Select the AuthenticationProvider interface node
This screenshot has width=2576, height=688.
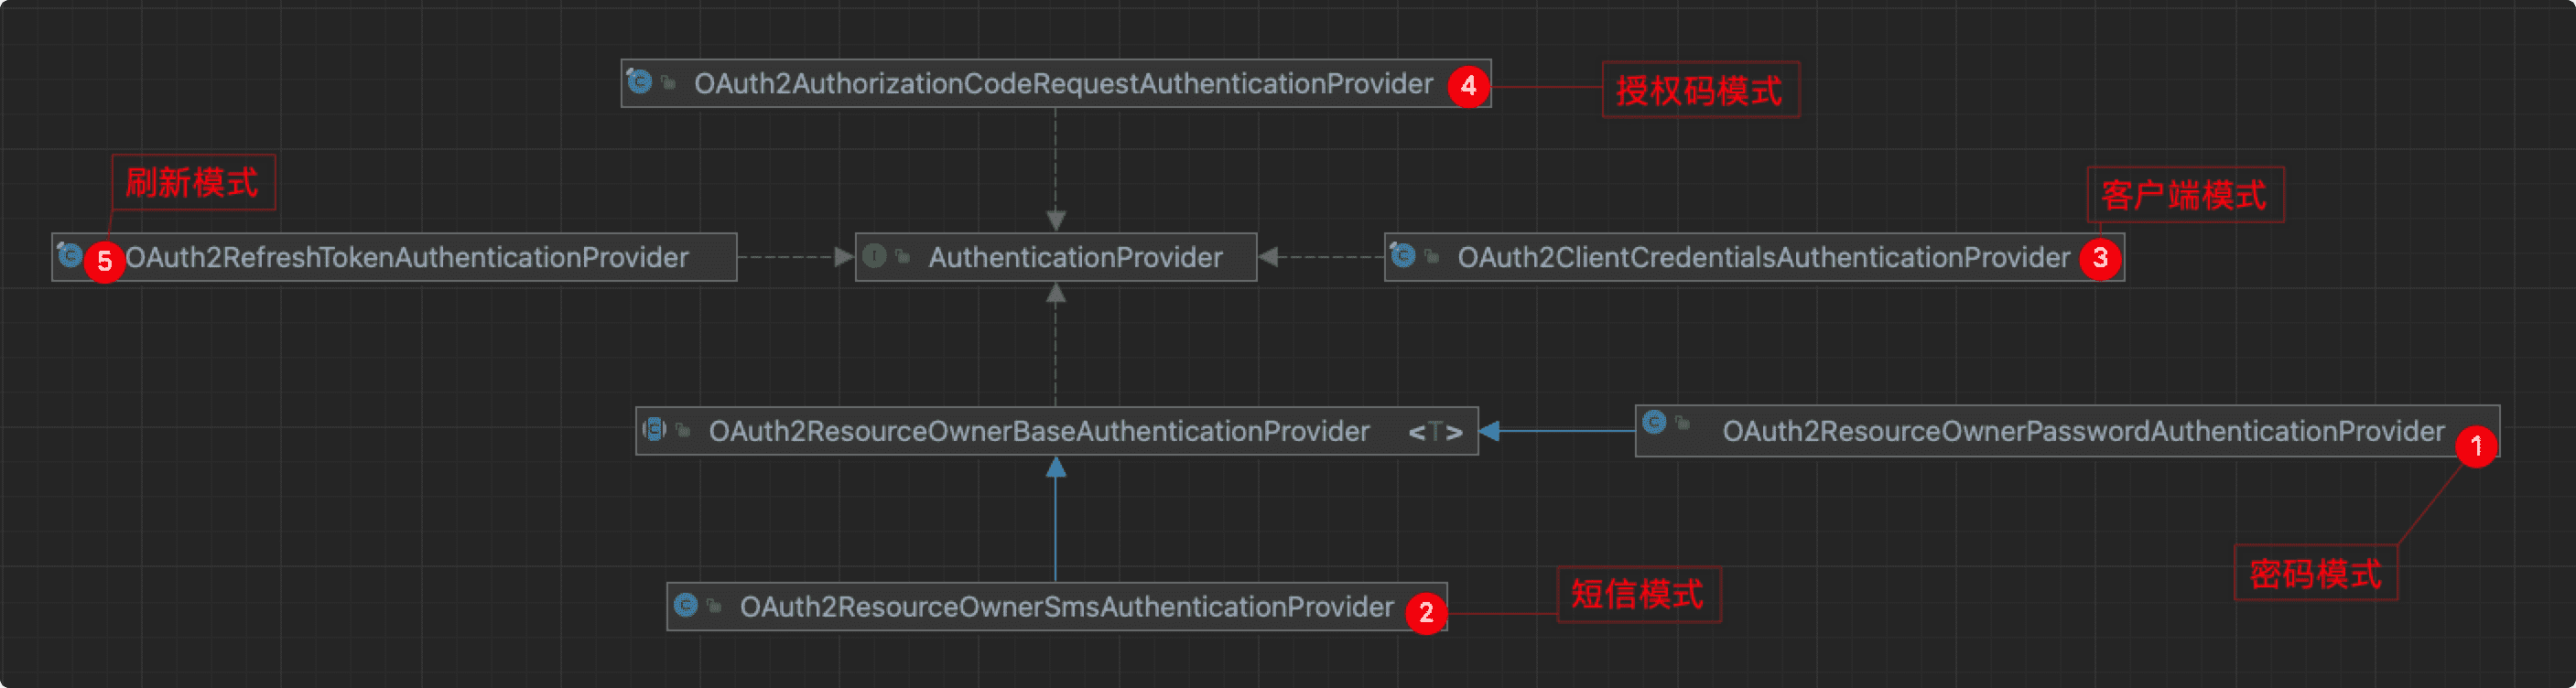[1056, 257]
